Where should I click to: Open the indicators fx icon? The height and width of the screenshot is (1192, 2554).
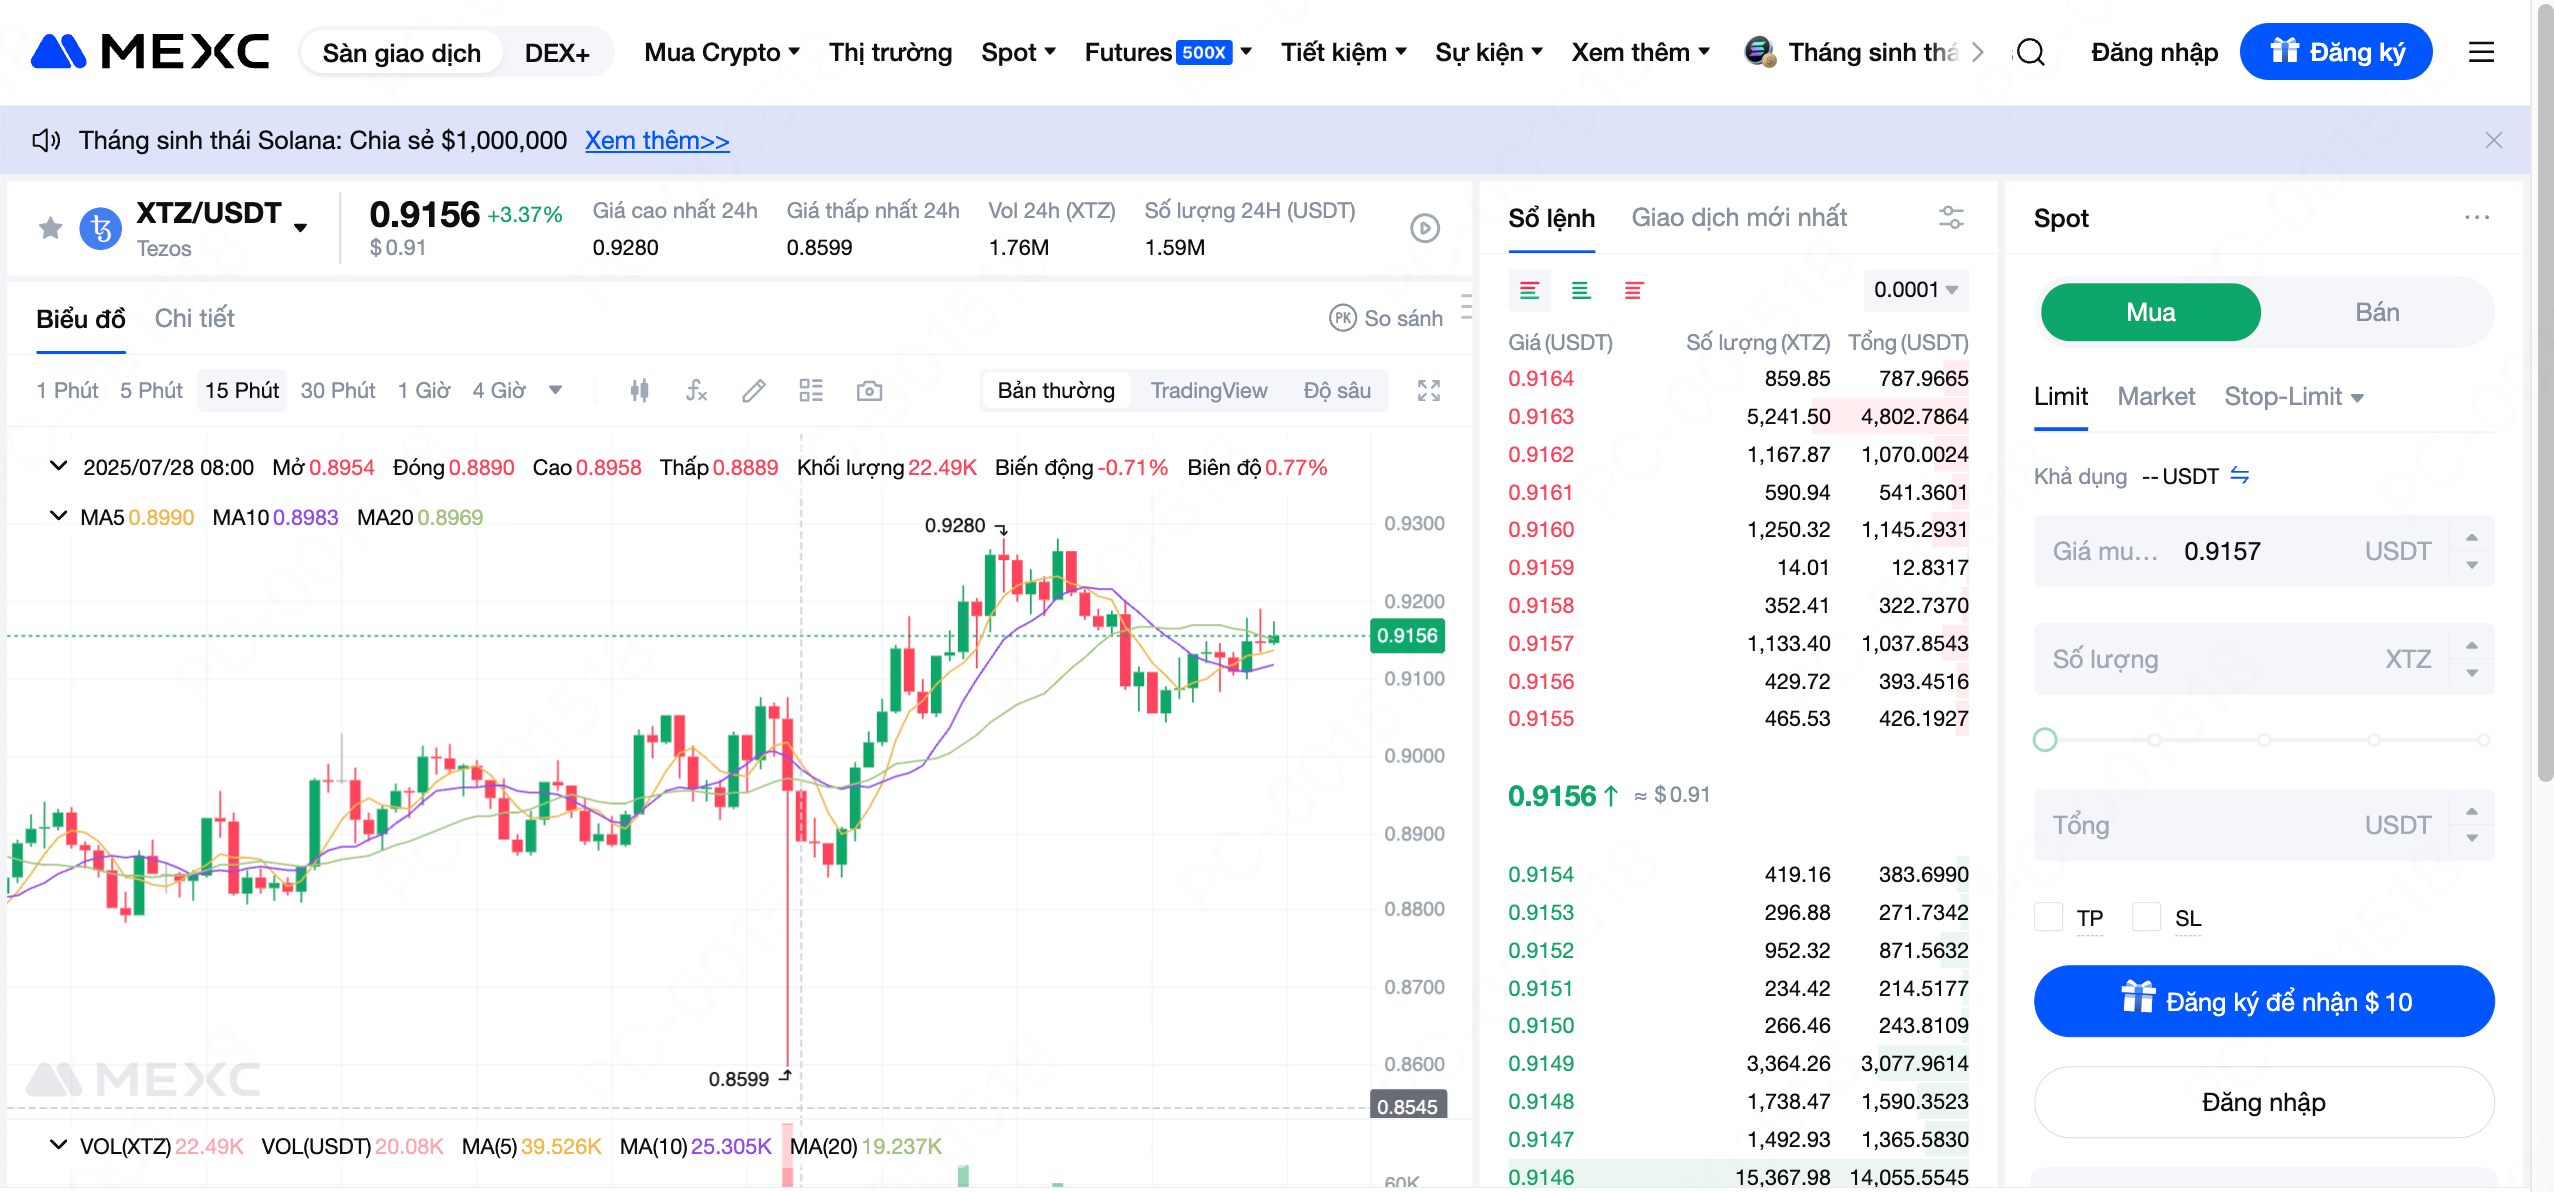click(x=697, y=391)
